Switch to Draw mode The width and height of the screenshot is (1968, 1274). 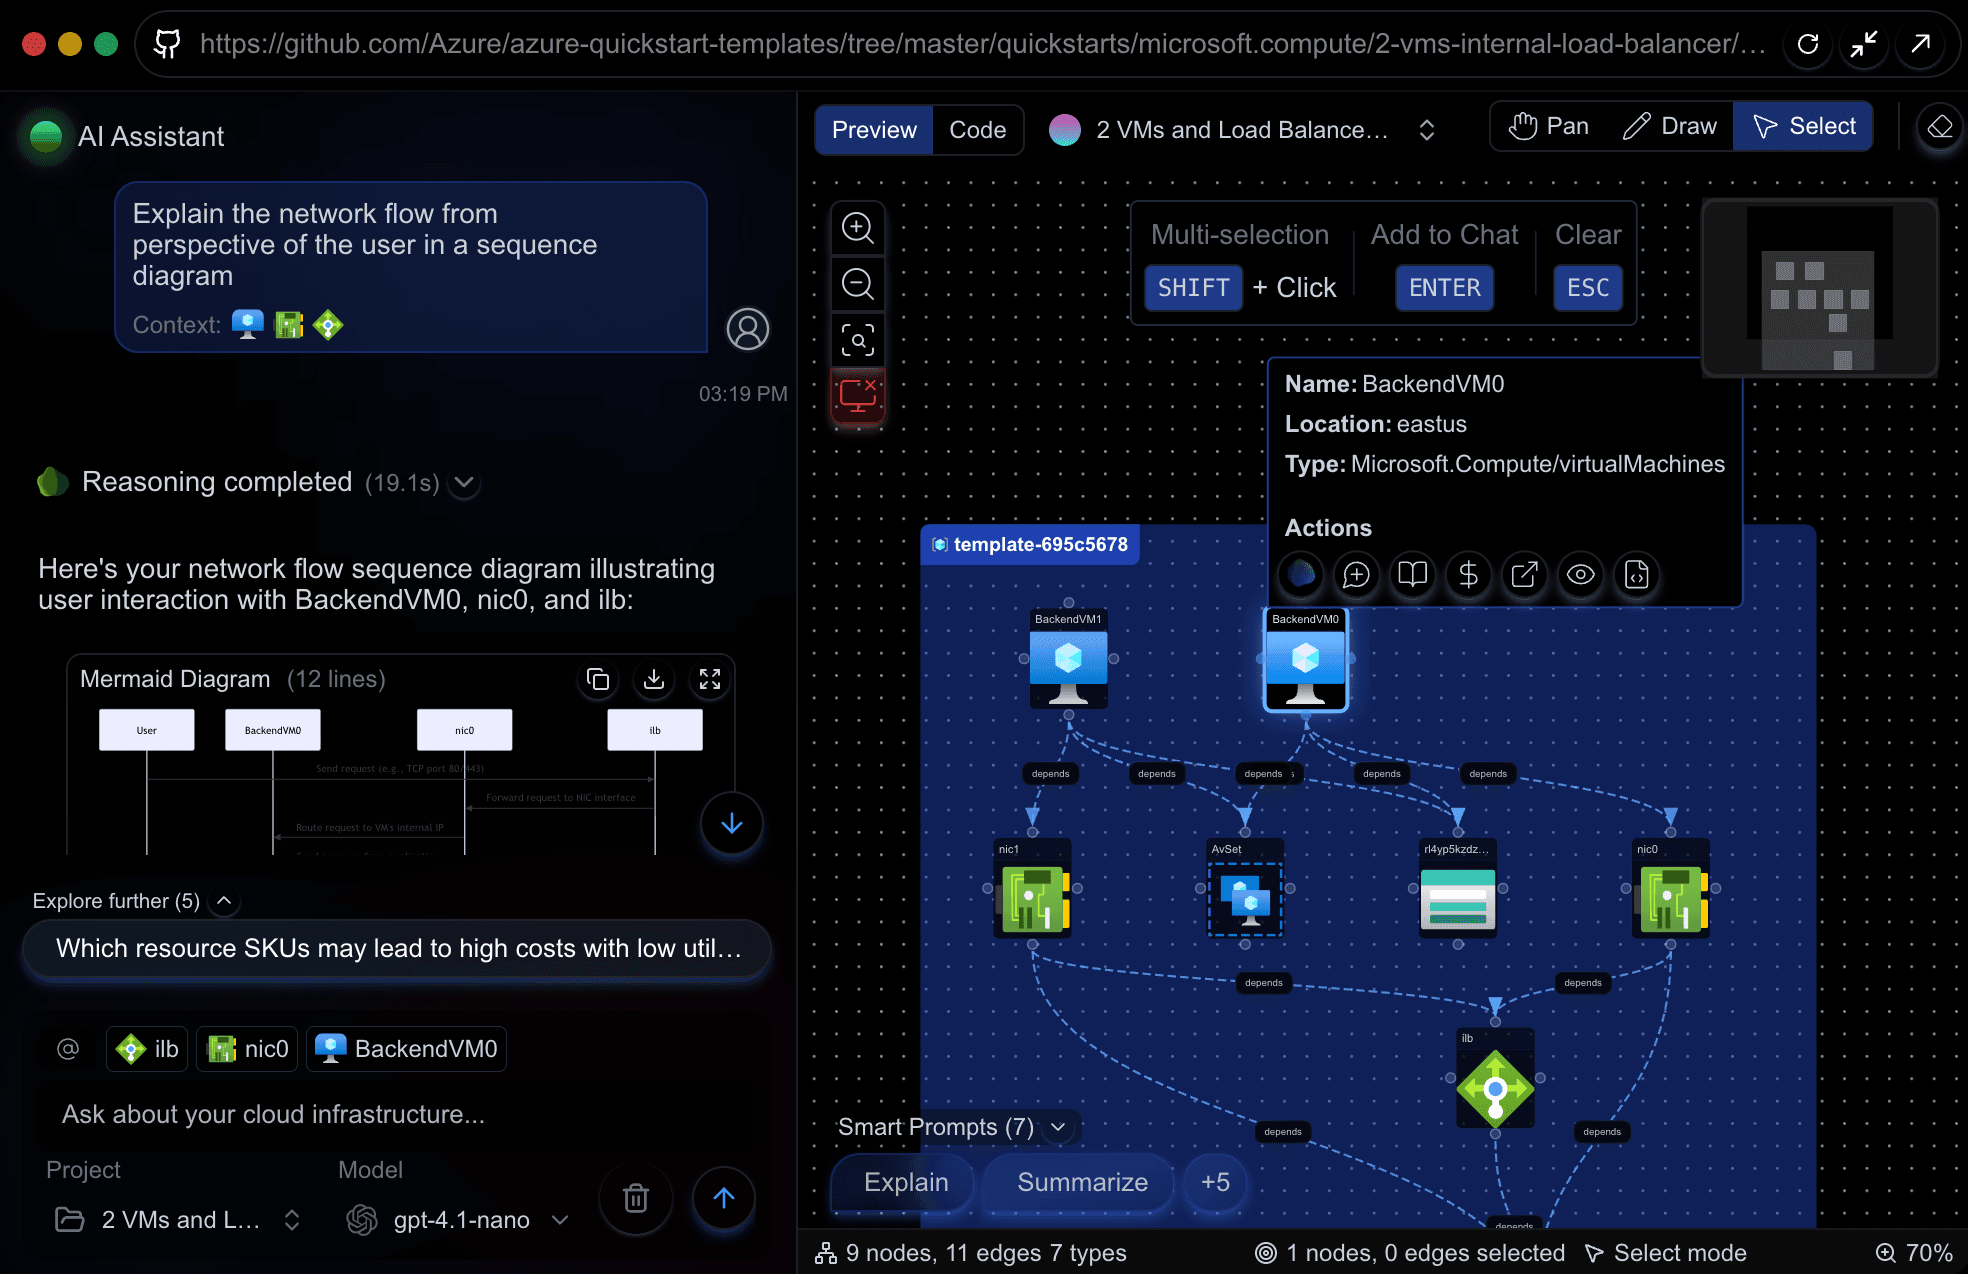tap(1669, 126)
